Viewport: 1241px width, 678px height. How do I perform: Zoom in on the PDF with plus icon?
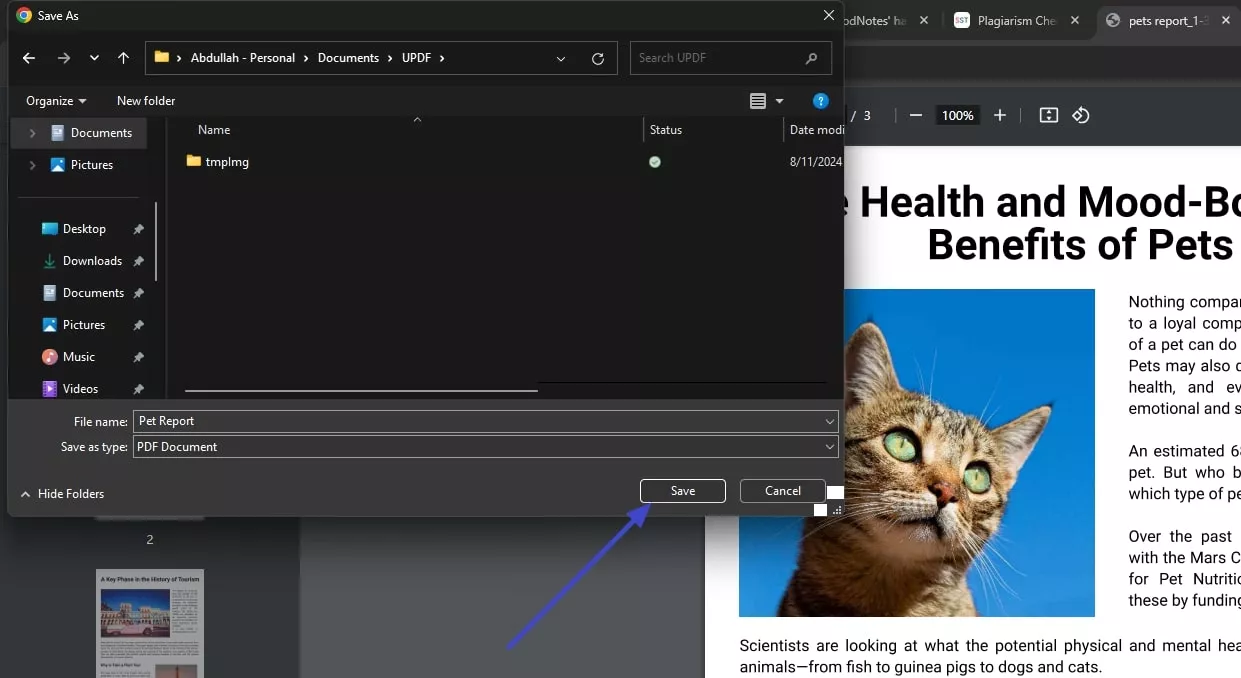999,115
